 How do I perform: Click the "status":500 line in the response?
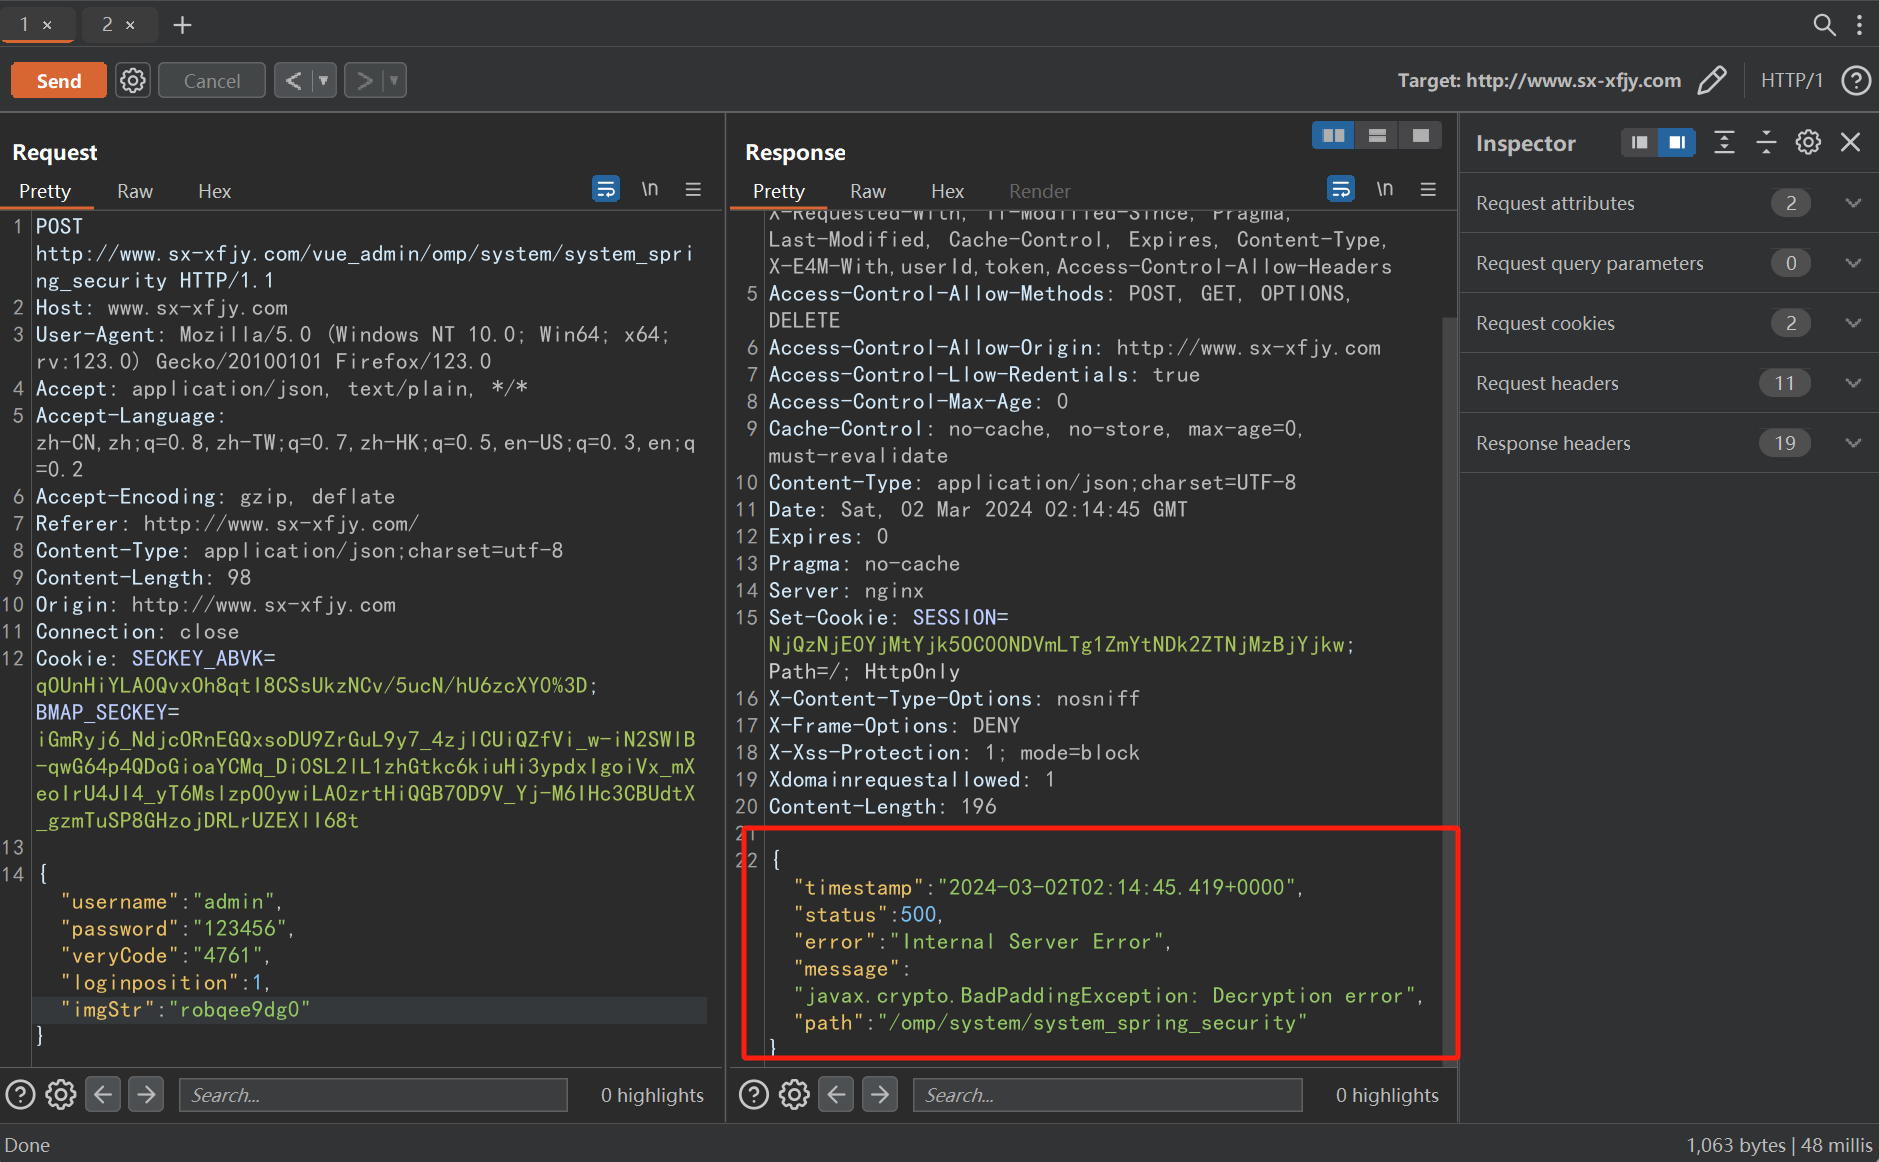pos(867,915)
